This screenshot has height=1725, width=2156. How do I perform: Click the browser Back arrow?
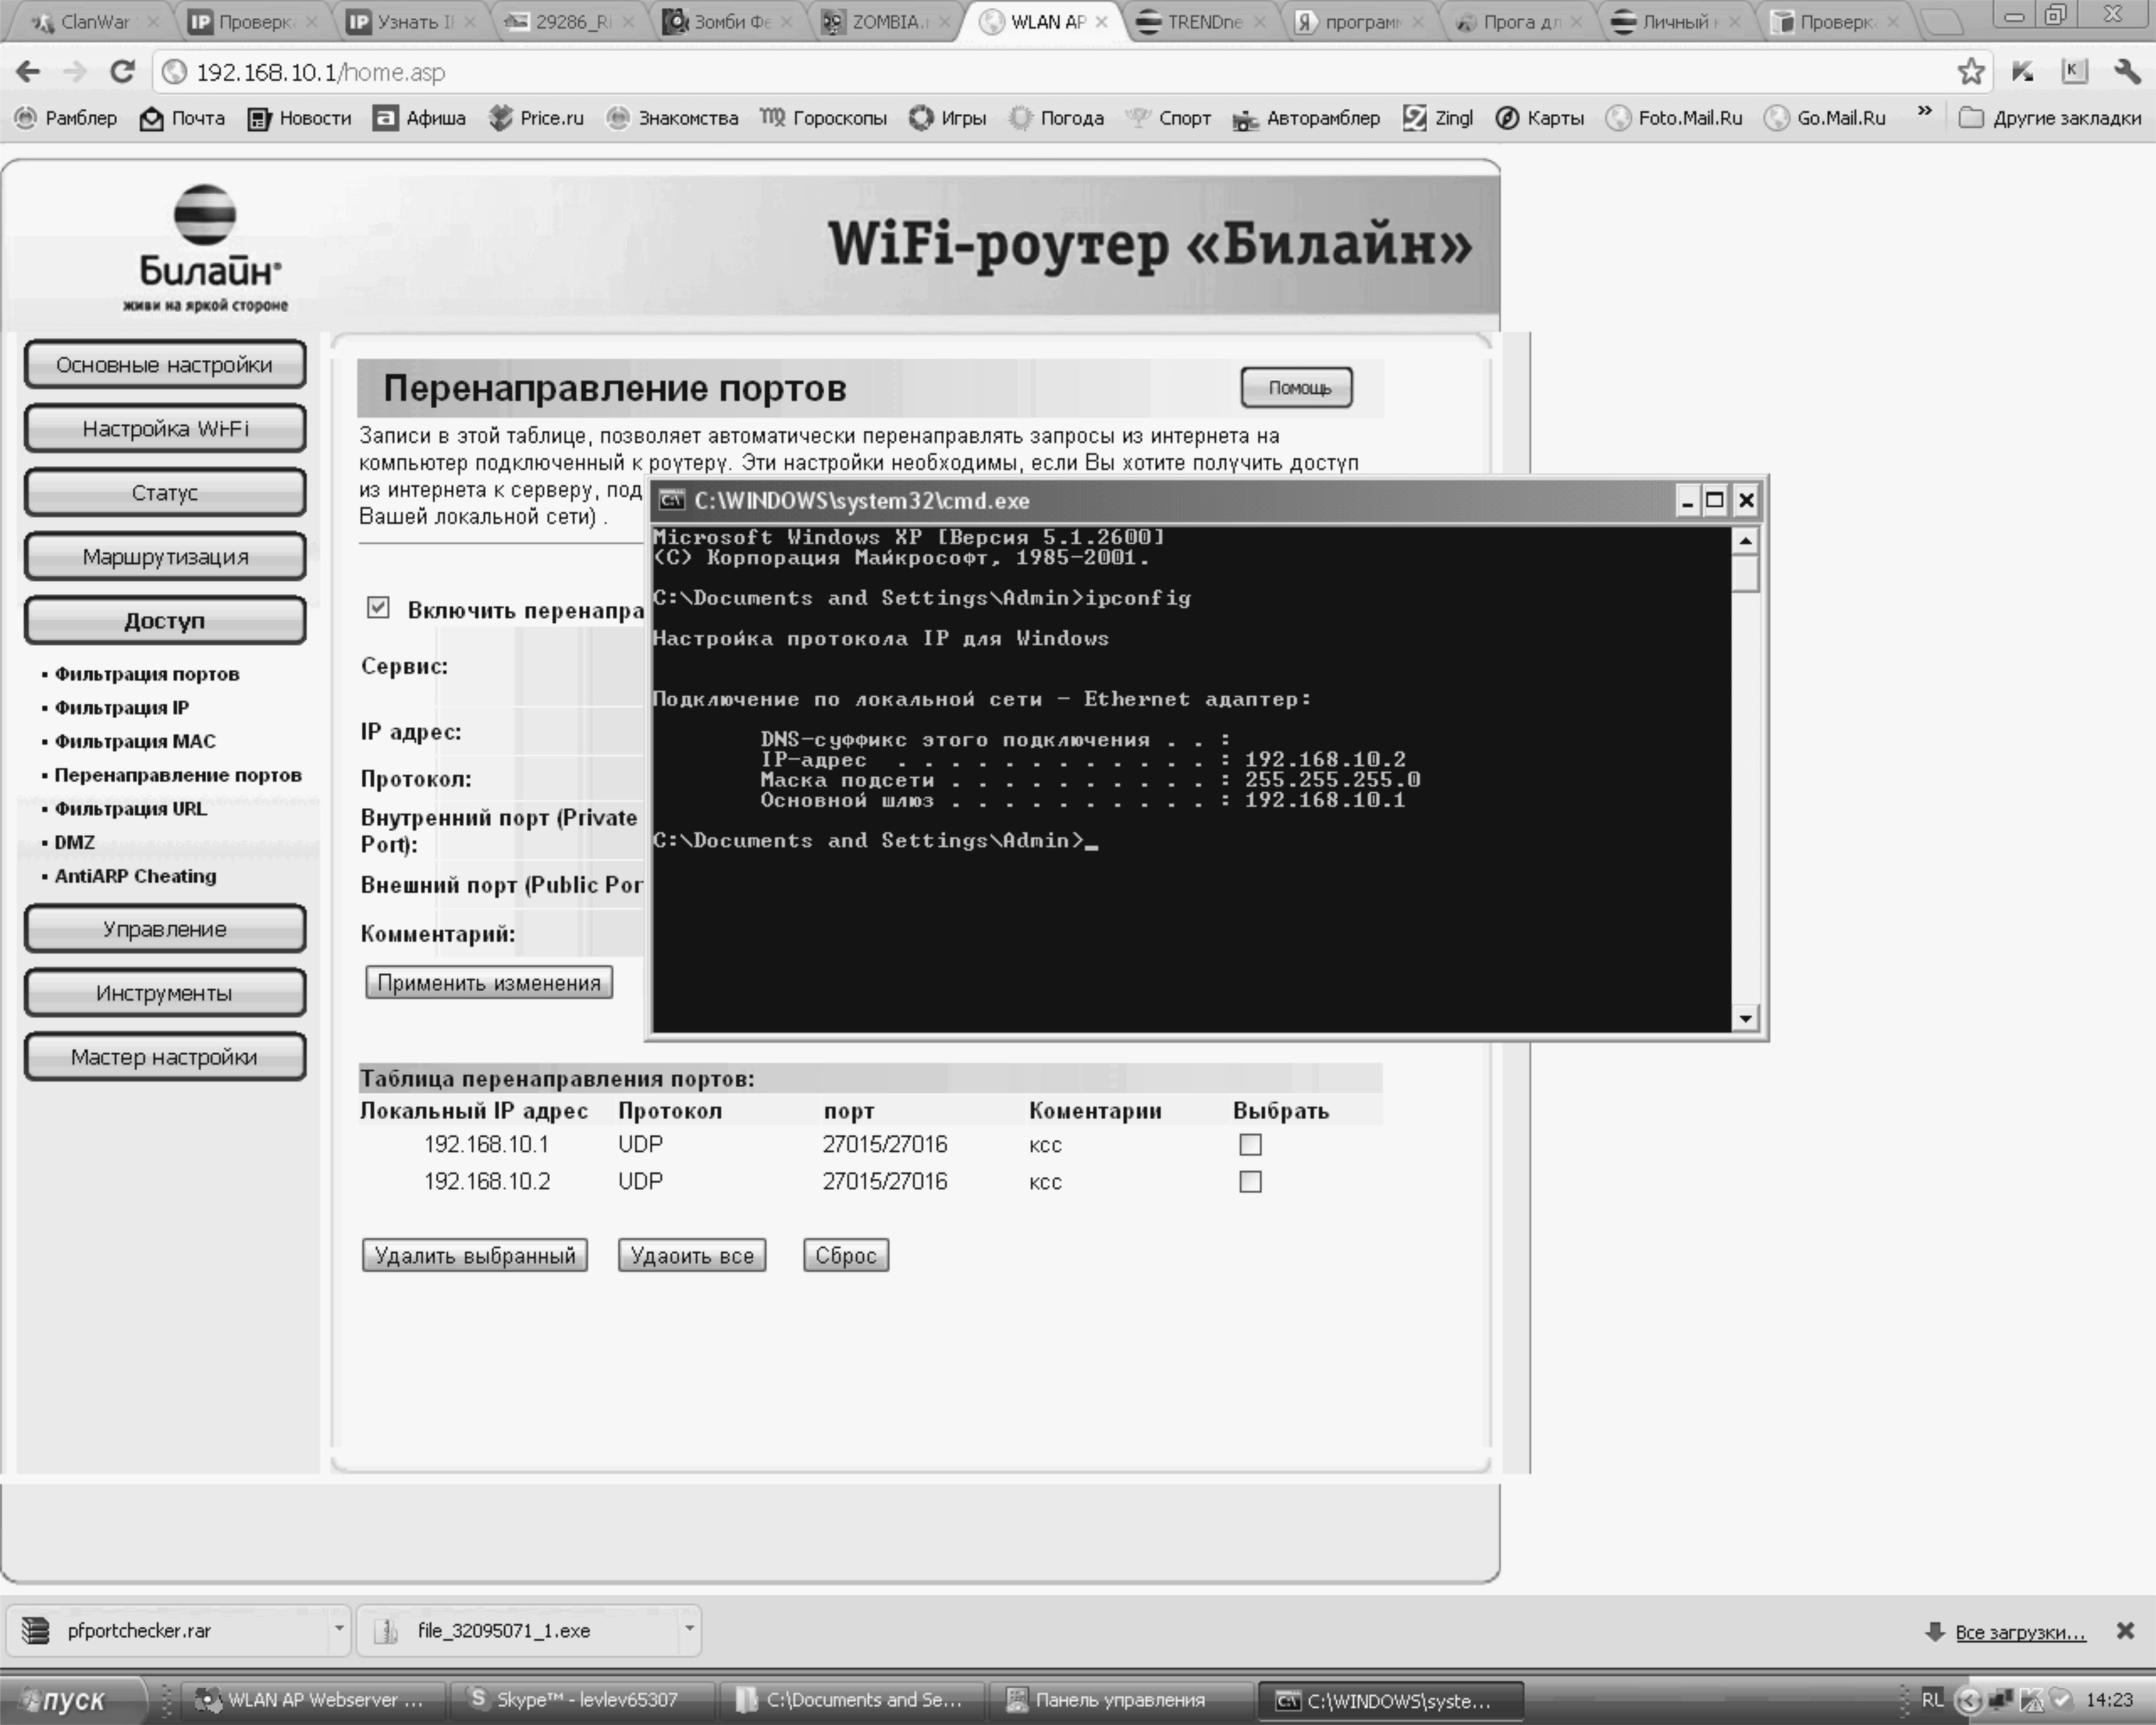[x=28, y=72]
